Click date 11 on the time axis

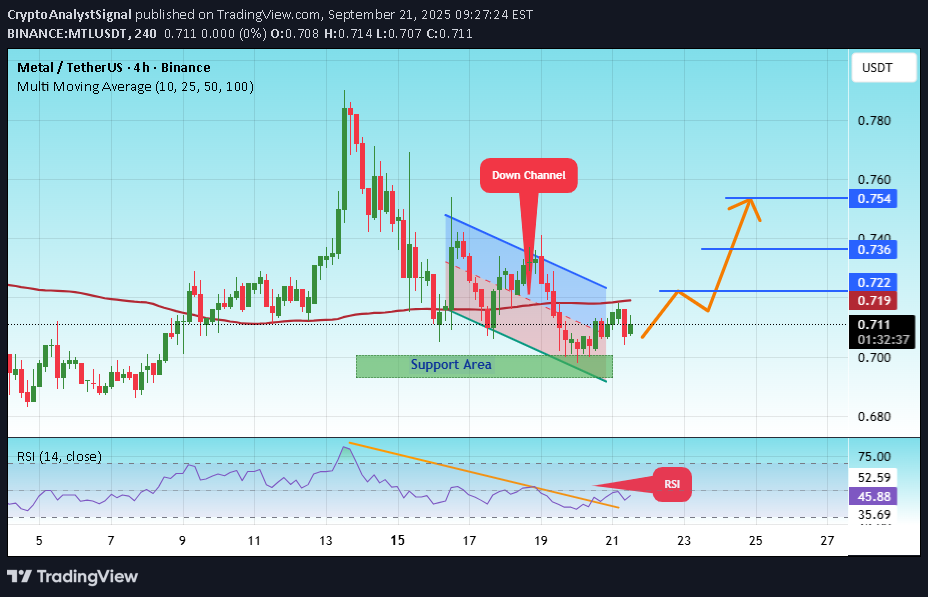(254, 540)
